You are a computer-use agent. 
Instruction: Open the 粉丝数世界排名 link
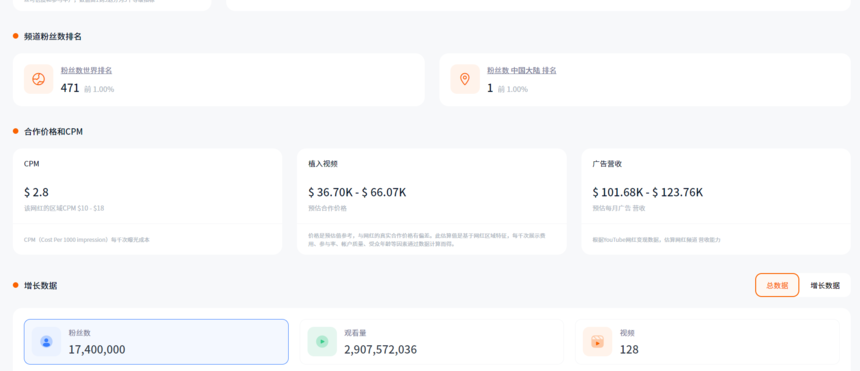pos(87,70)
